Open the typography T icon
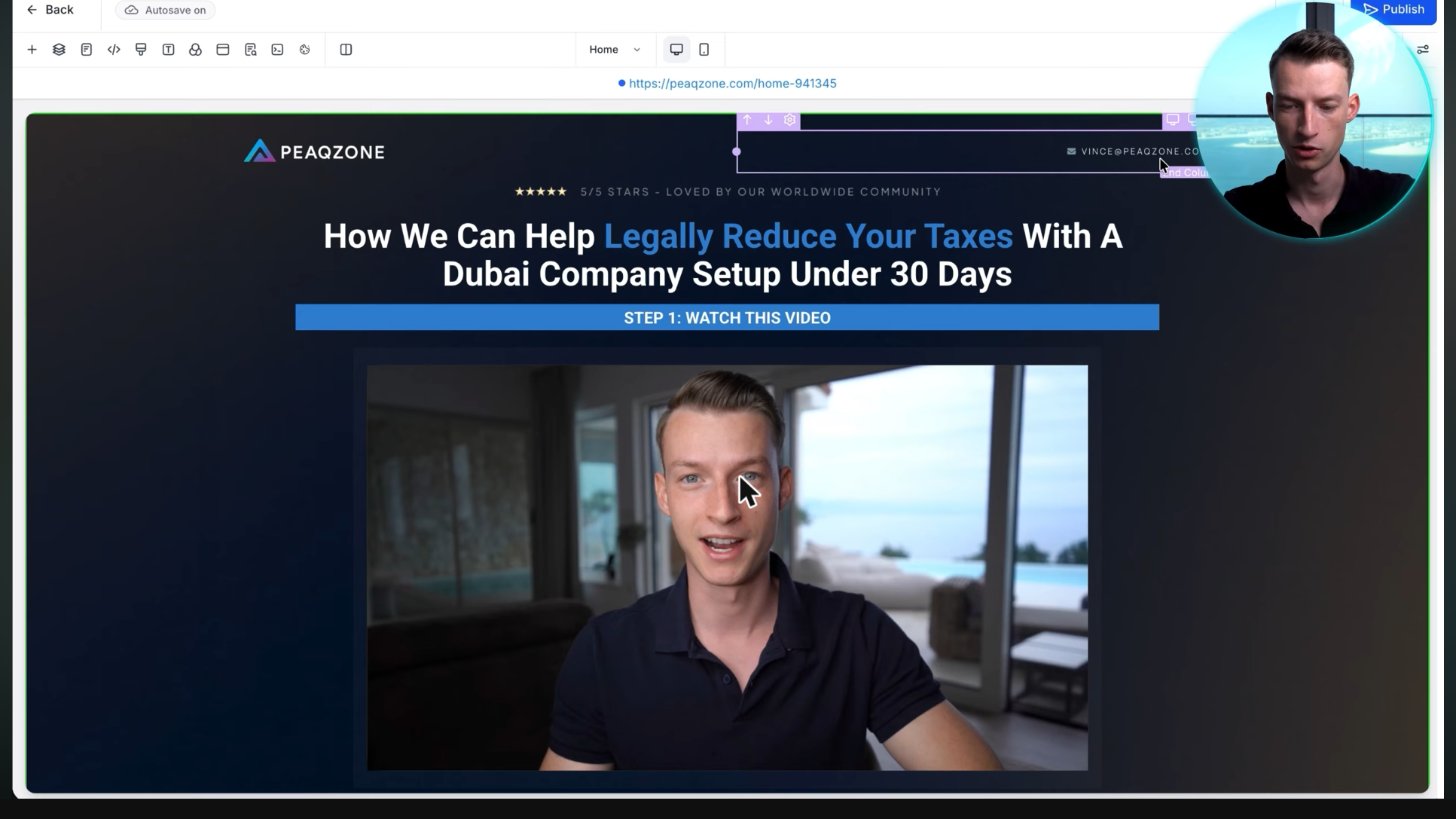 pos(168,50)
